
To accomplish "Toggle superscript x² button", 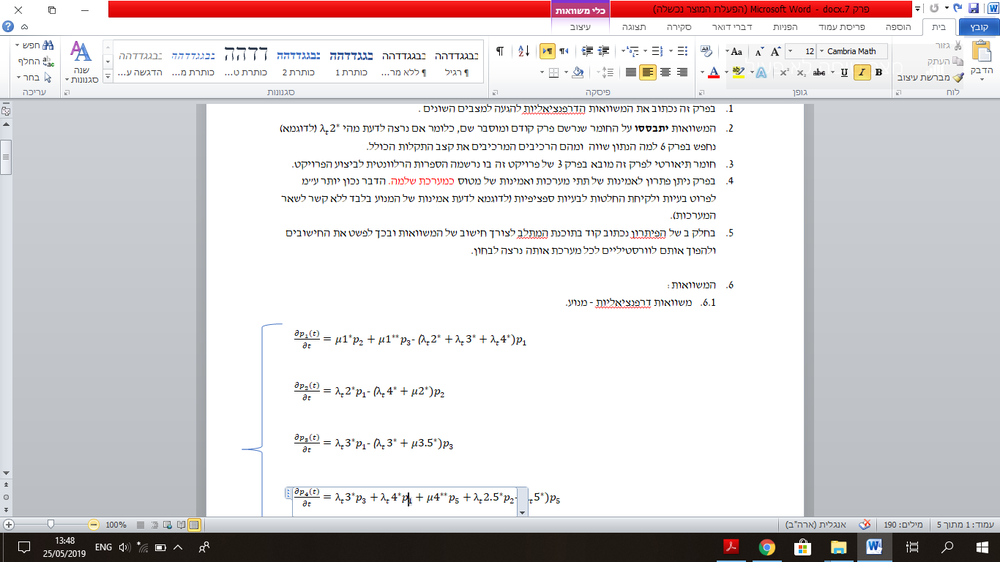I will pos(784,72).
